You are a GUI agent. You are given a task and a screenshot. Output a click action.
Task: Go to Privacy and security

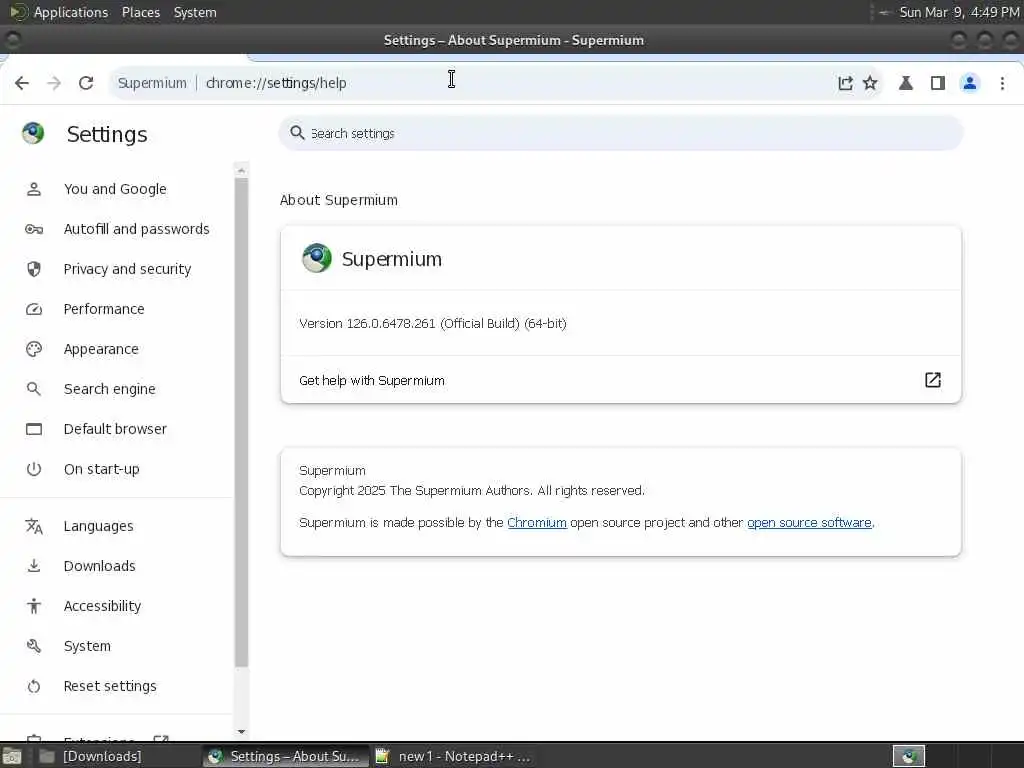point(127,269)
